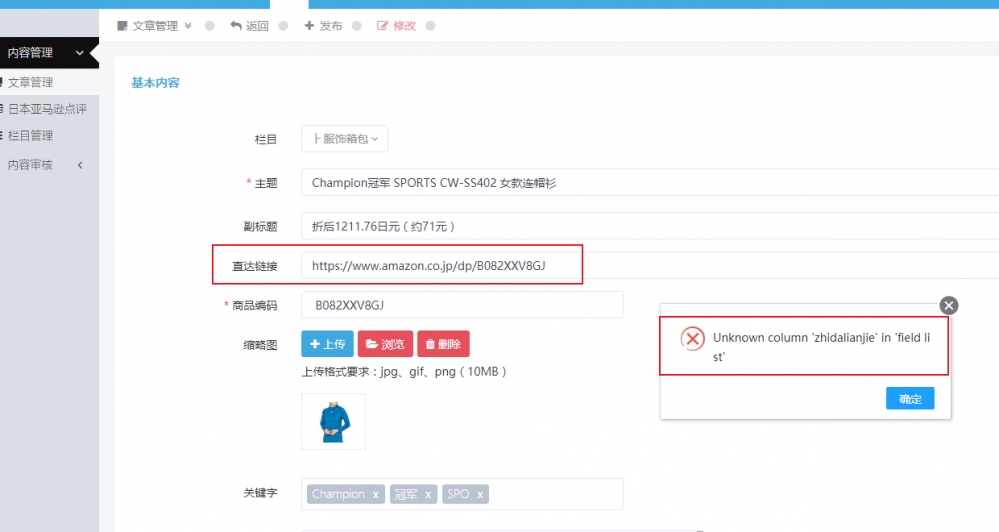
Task: Click the grey dot after 返回
Action: [284, 26]
